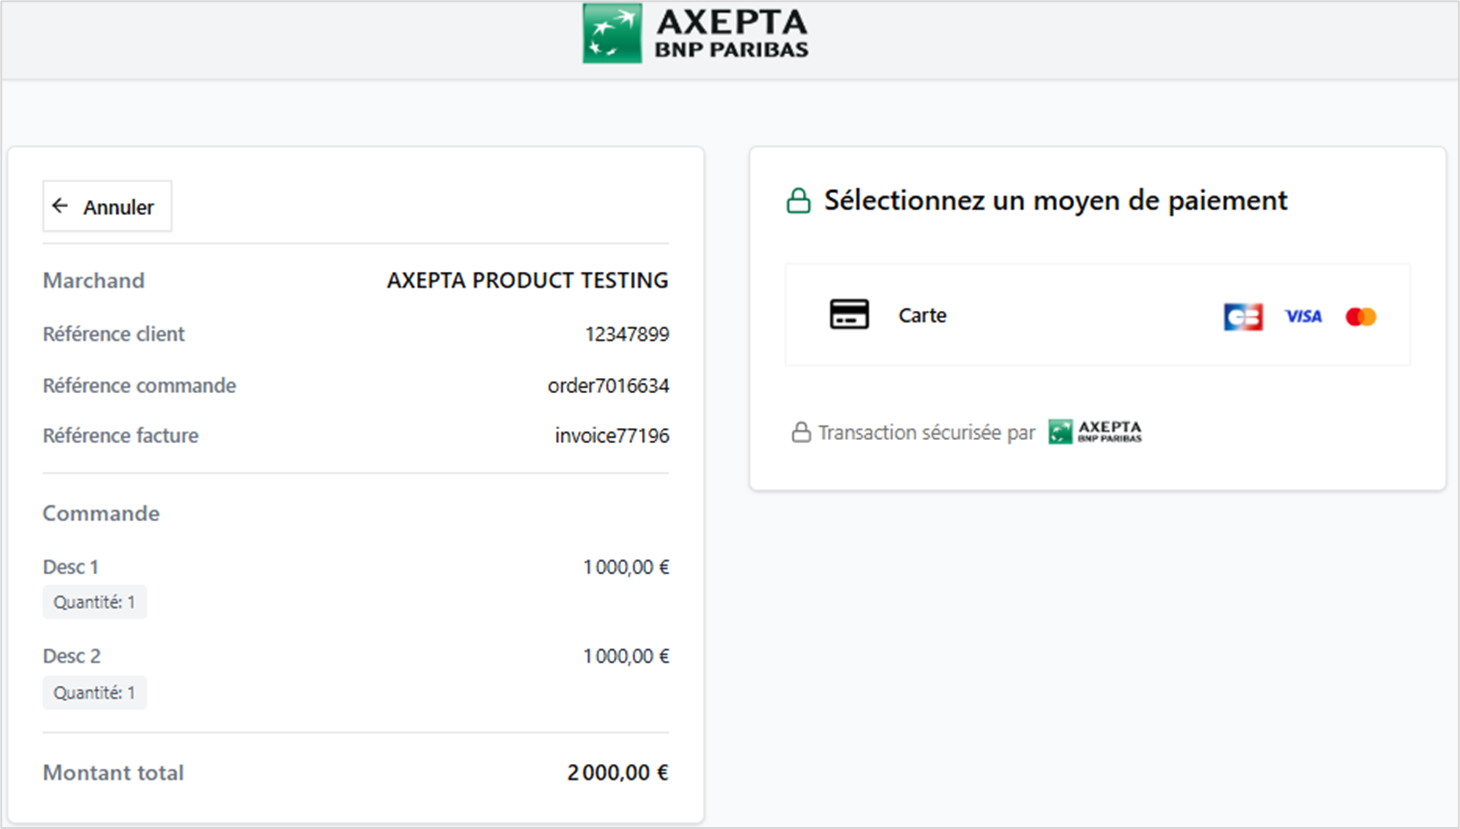Click the small grey lock icon near Transaction

[801, 433]
